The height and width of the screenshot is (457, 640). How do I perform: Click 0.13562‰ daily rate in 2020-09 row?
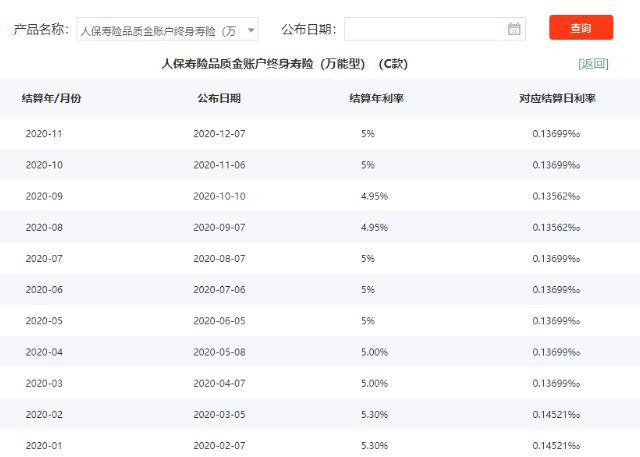556,196
